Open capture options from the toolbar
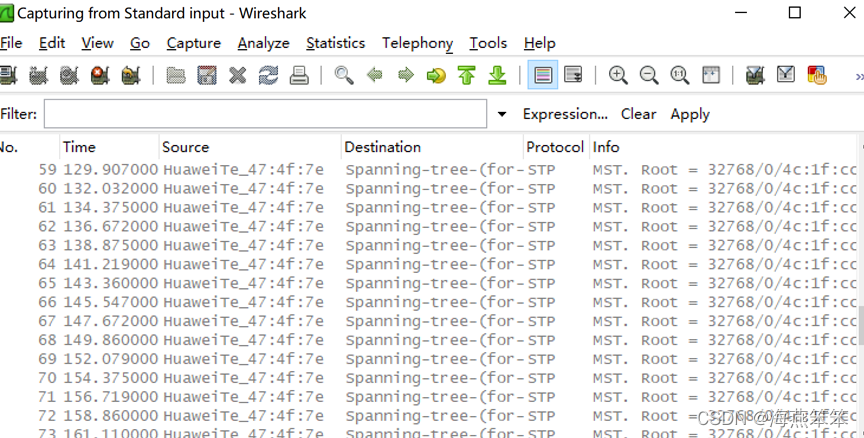 39,75
